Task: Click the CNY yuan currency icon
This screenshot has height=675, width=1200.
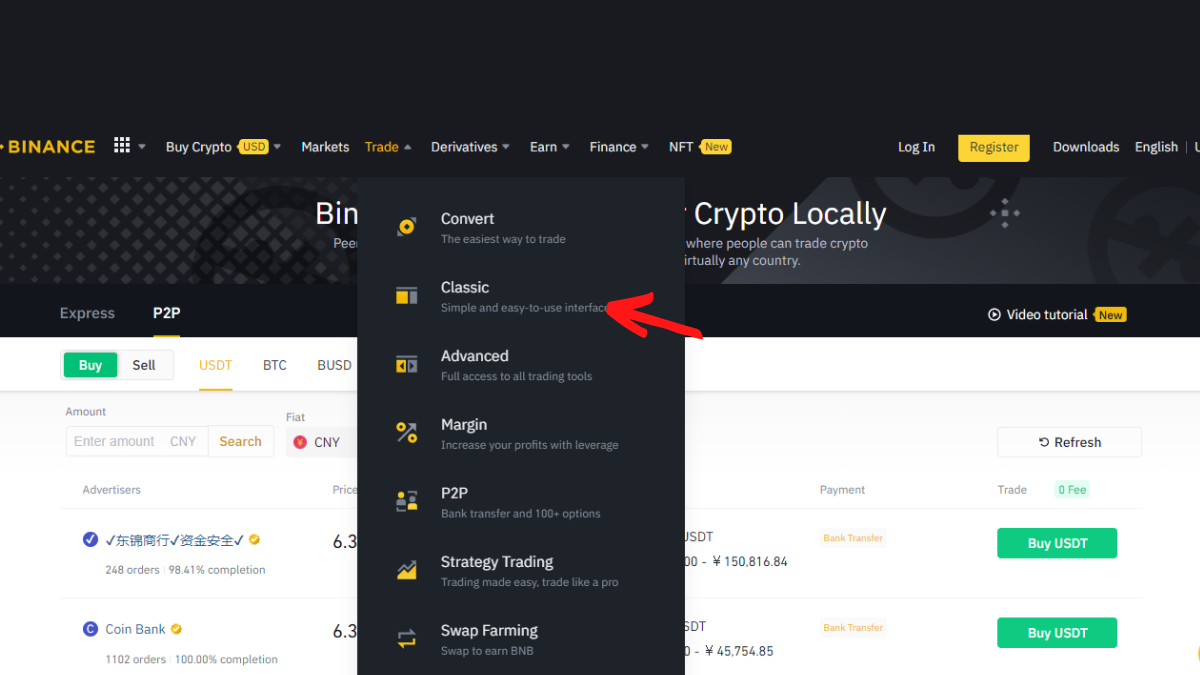Action: (x=300, y=442)
